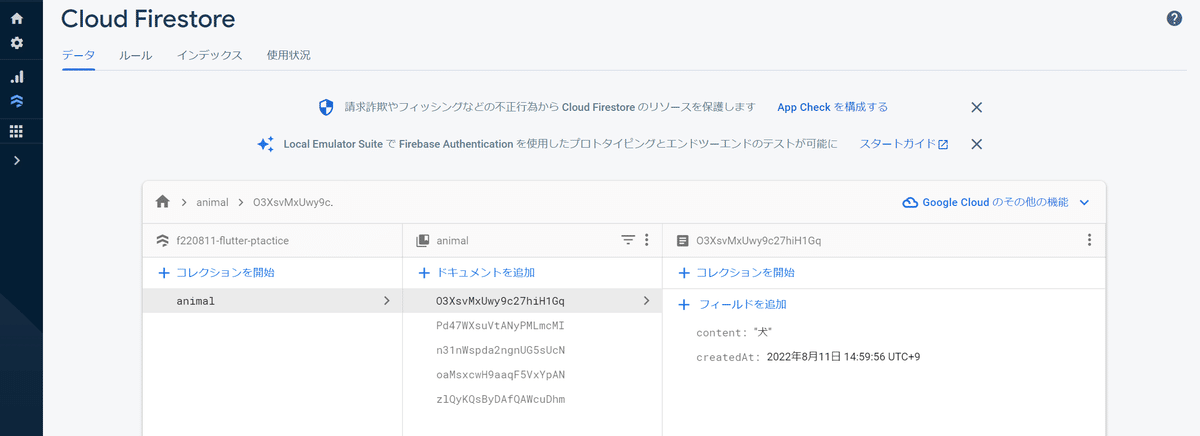1200x436 pixels.
Task: Open project settings gear icon
Action: pos(16,43)
